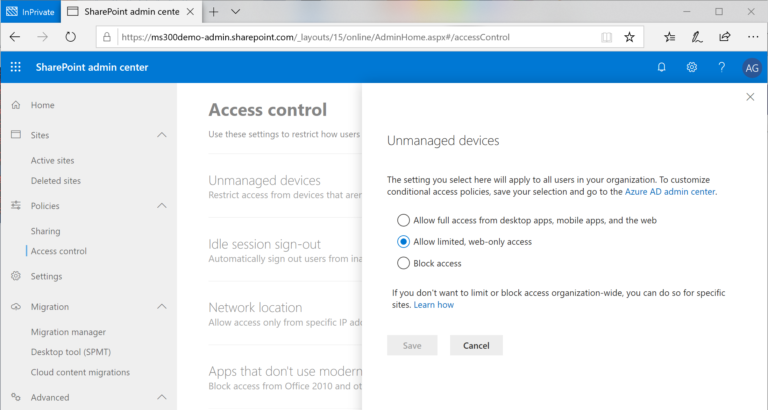Add the page to favorites with the star
768x410 pixels.
coord(629,37)
